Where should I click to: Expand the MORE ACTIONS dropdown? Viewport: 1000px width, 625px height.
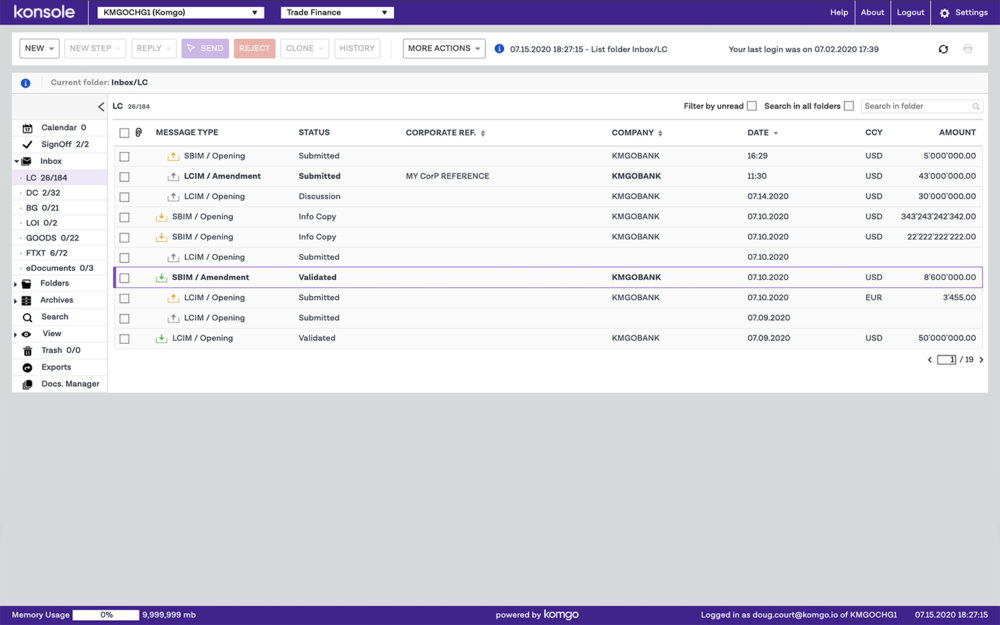click(x=444, y=48)
